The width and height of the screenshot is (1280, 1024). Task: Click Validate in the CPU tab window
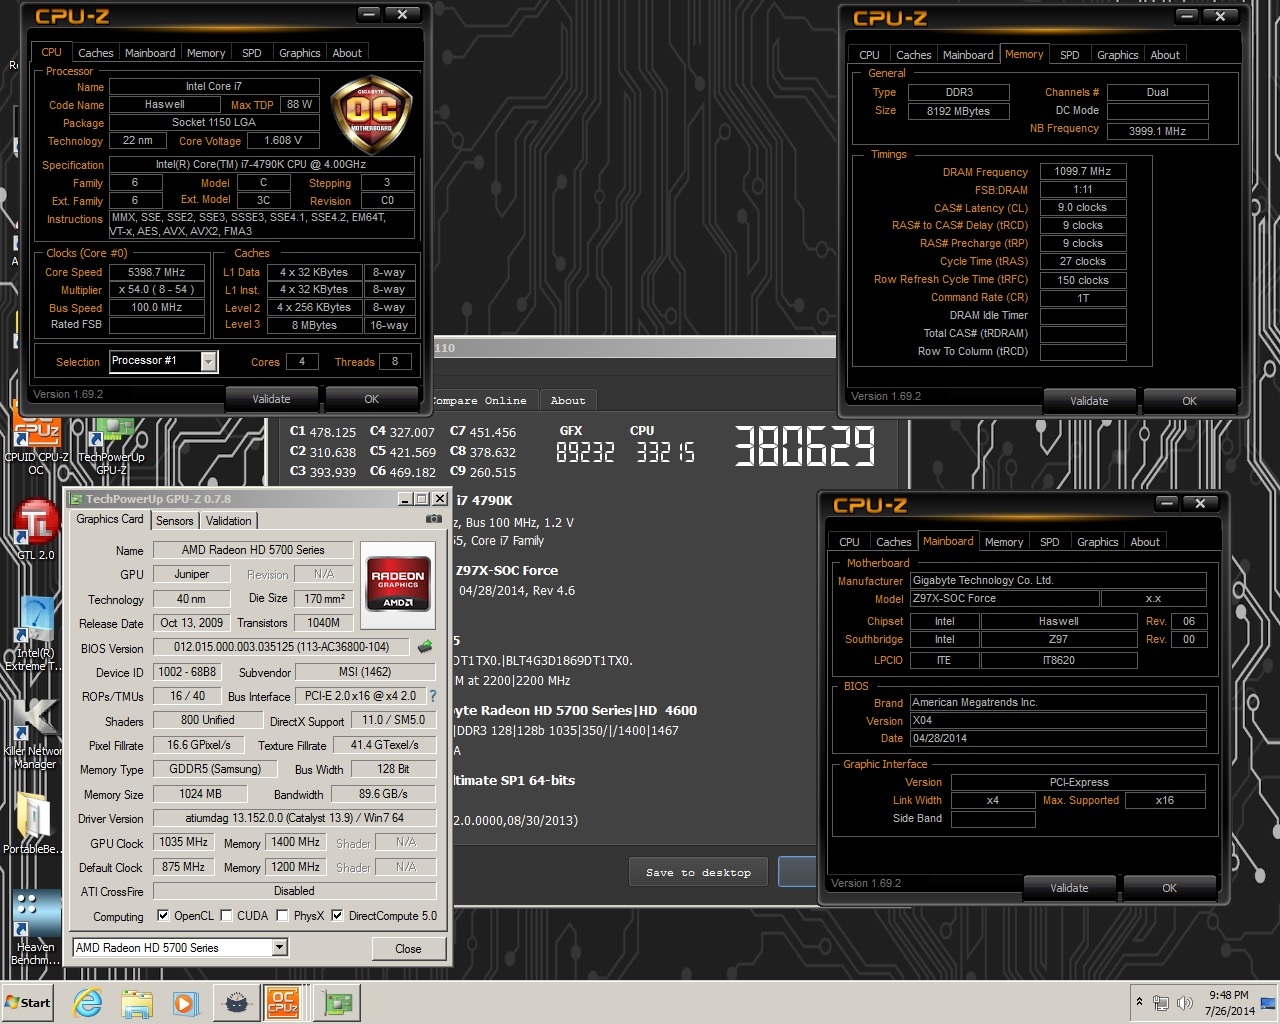(271, 399)
